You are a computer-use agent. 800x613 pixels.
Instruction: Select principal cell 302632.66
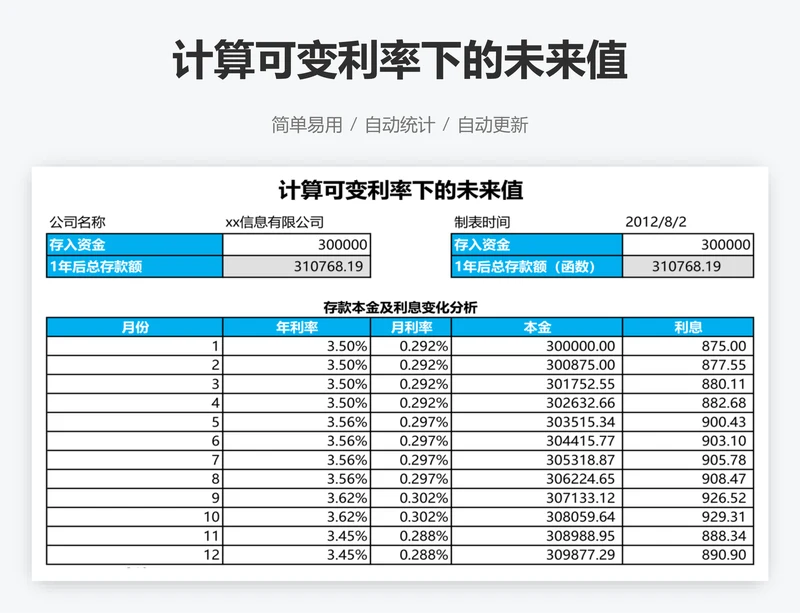coord(537,403)
